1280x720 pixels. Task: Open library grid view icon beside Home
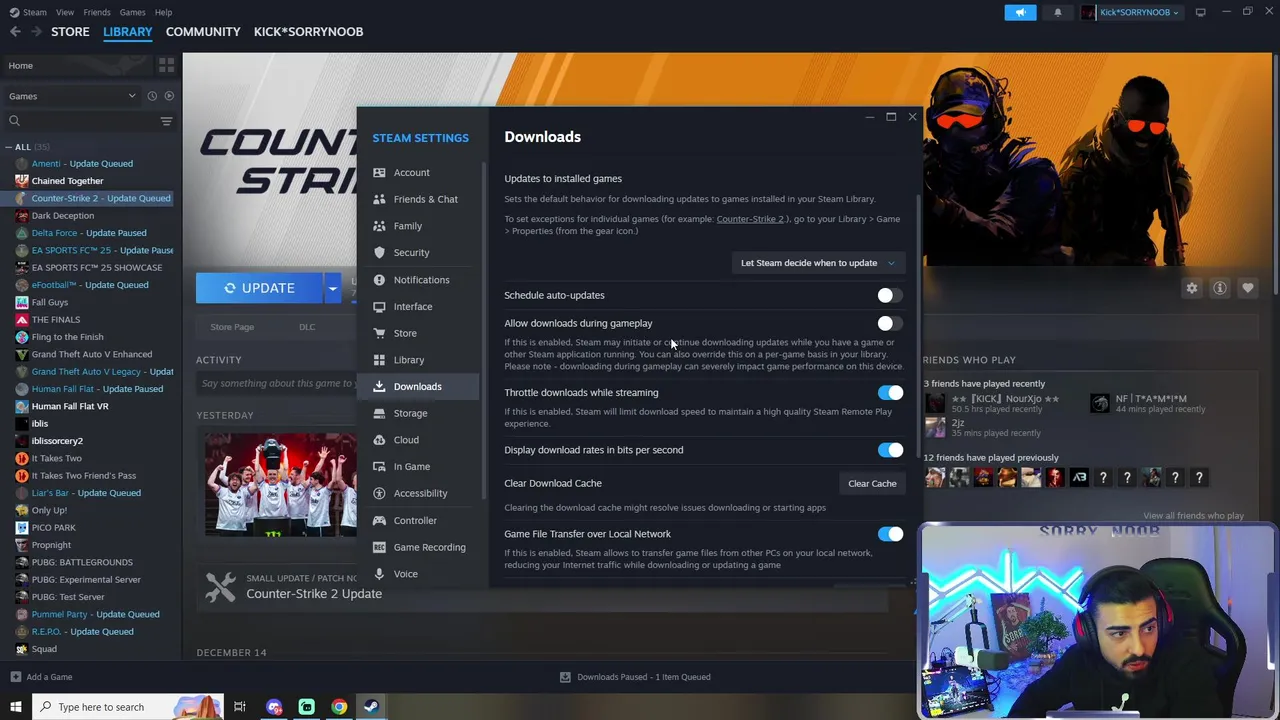pyautogui.click(x=166, y=65)
